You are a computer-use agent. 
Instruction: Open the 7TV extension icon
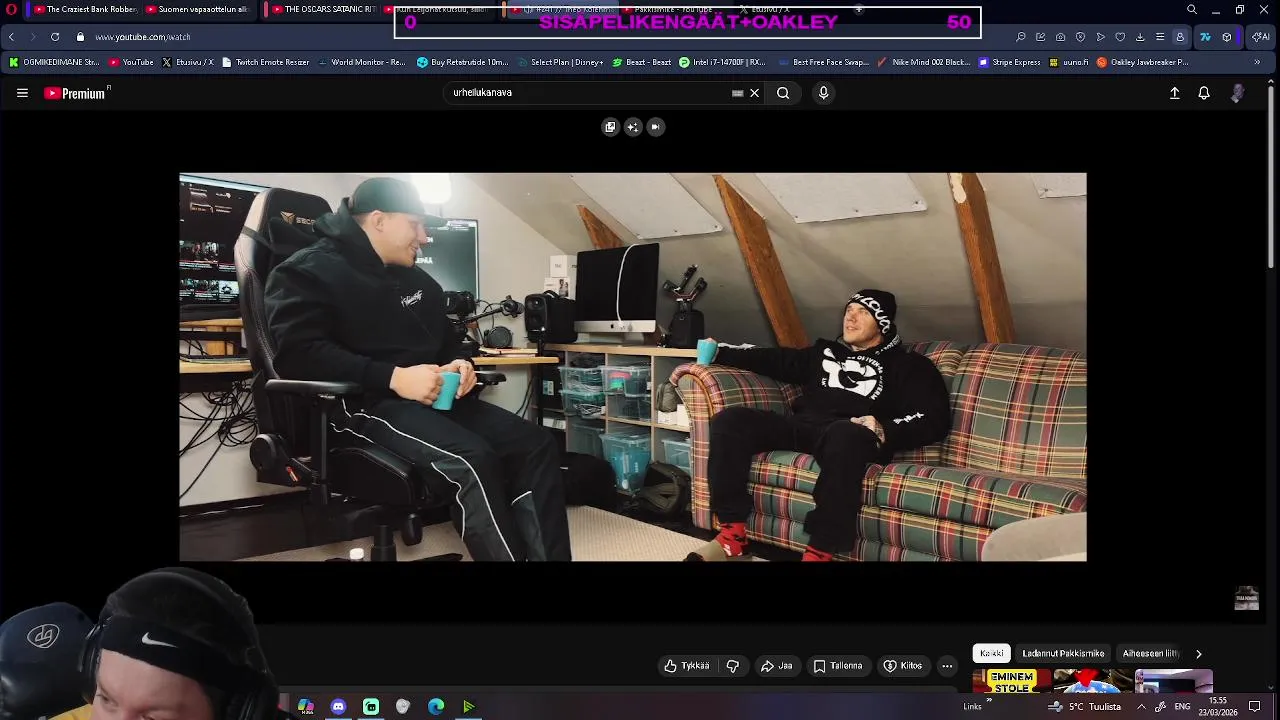pos(1205,37)
